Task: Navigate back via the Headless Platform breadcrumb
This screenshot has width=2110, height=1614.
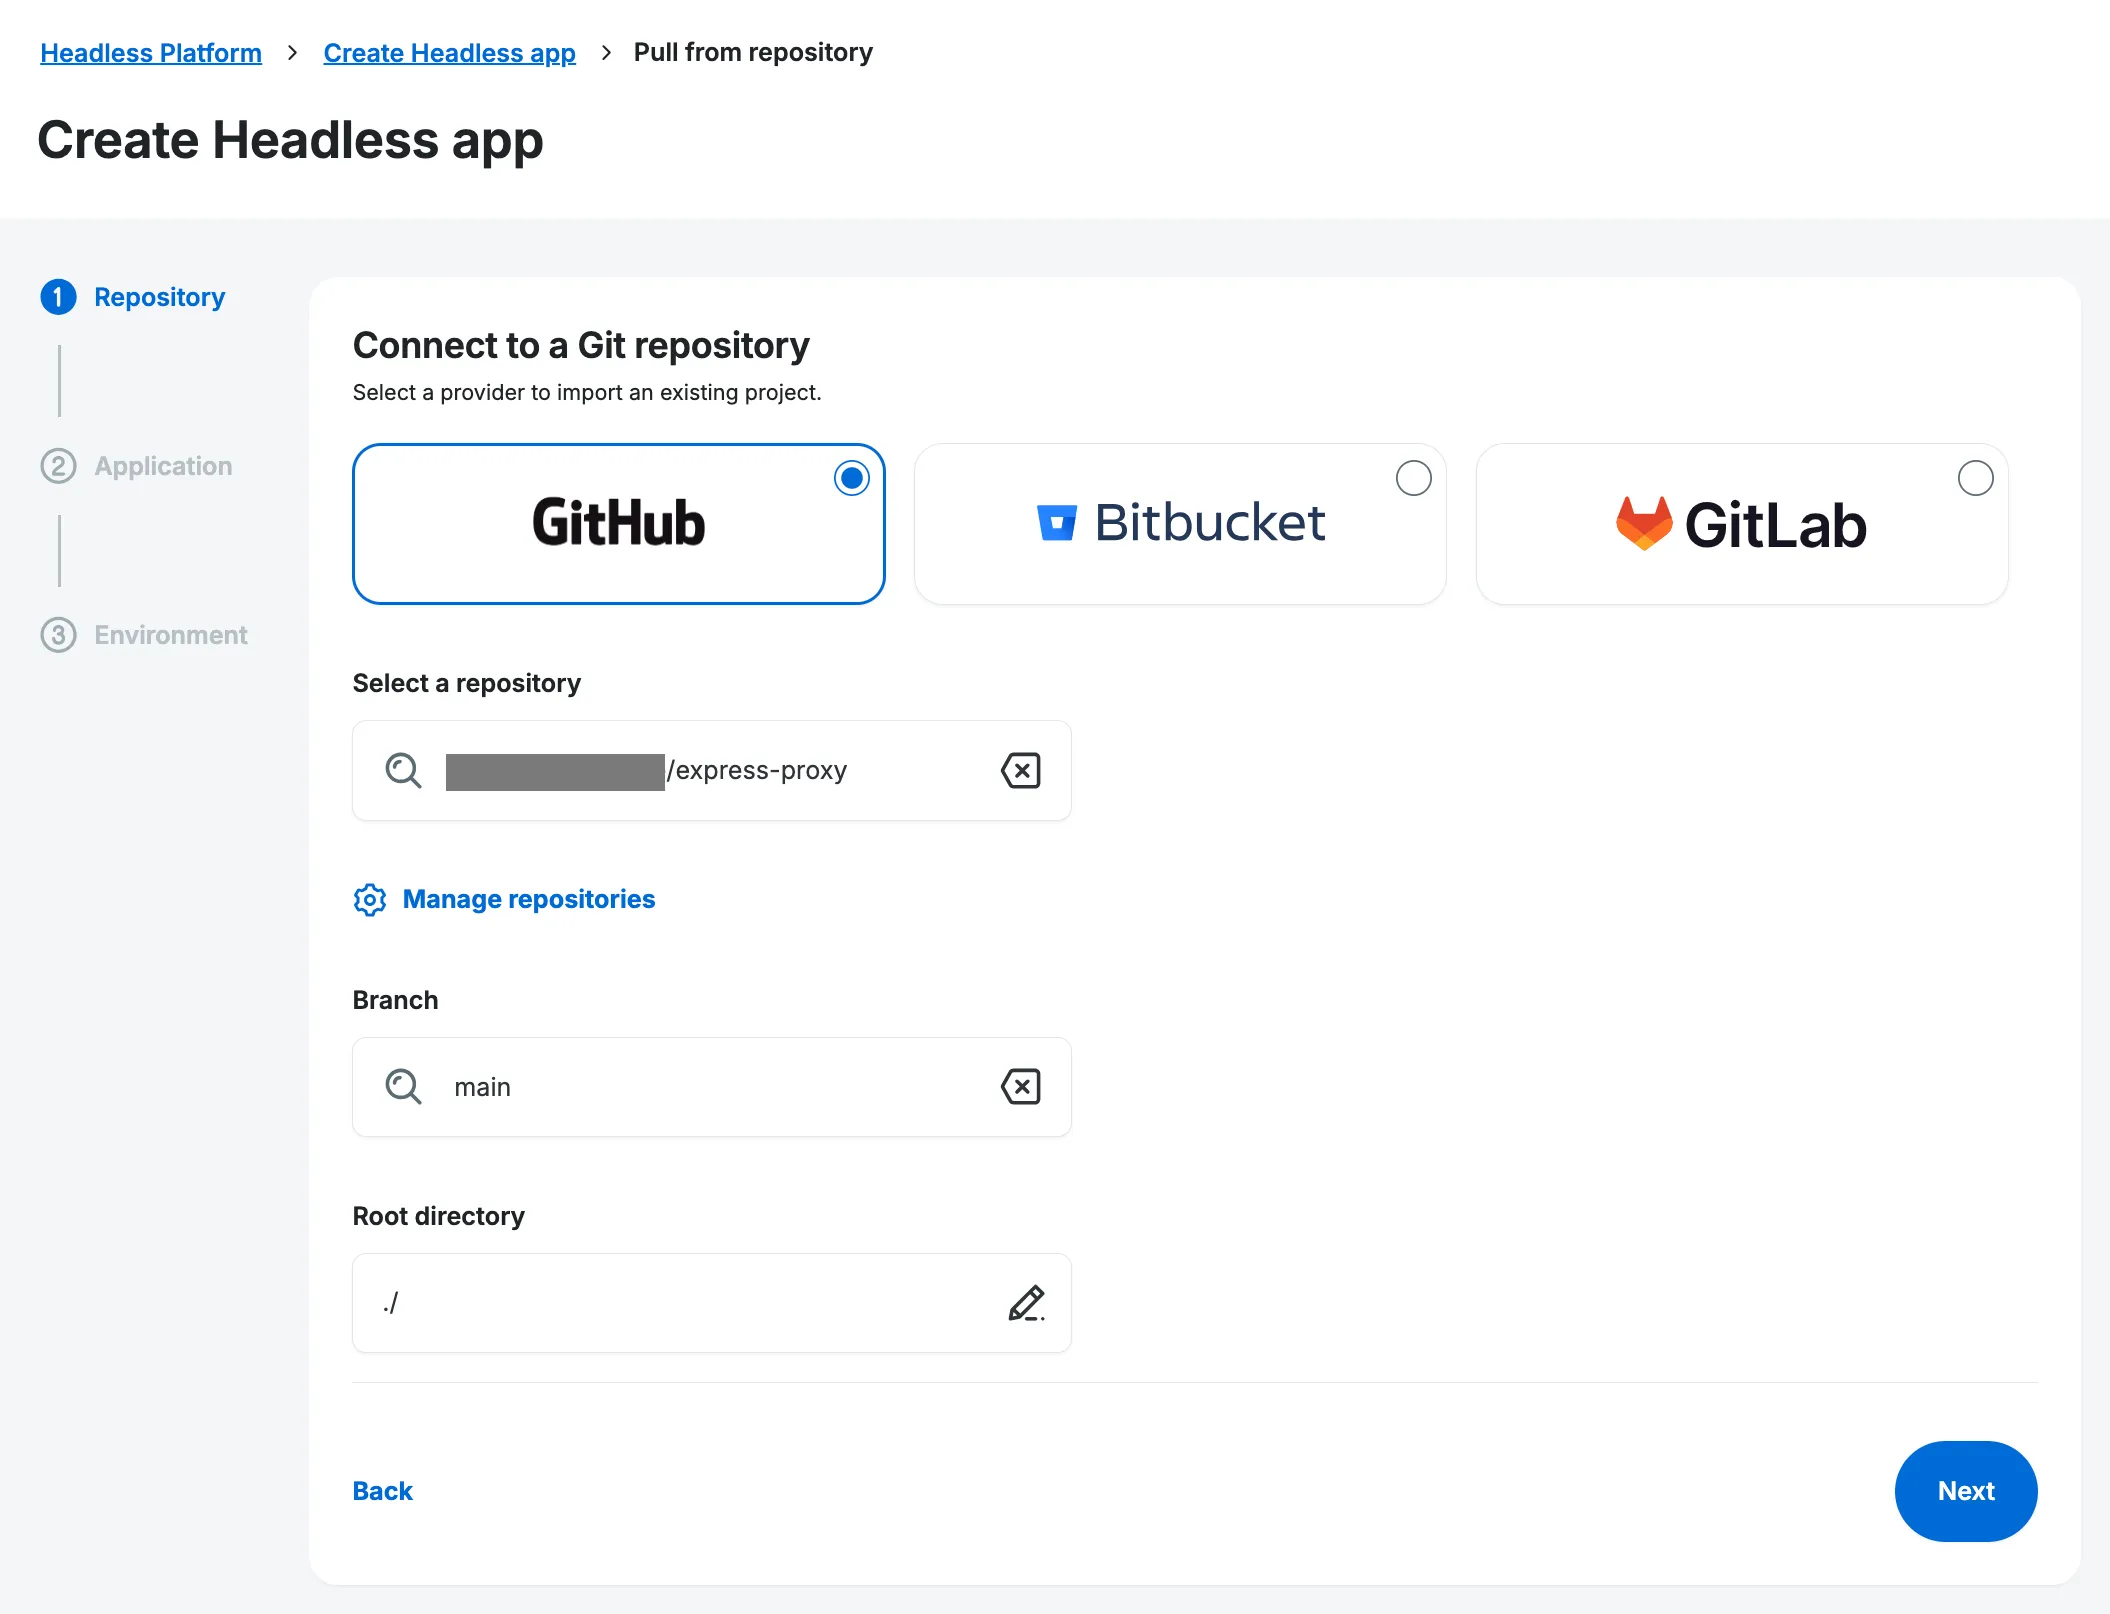Action: tap(150, 52)
